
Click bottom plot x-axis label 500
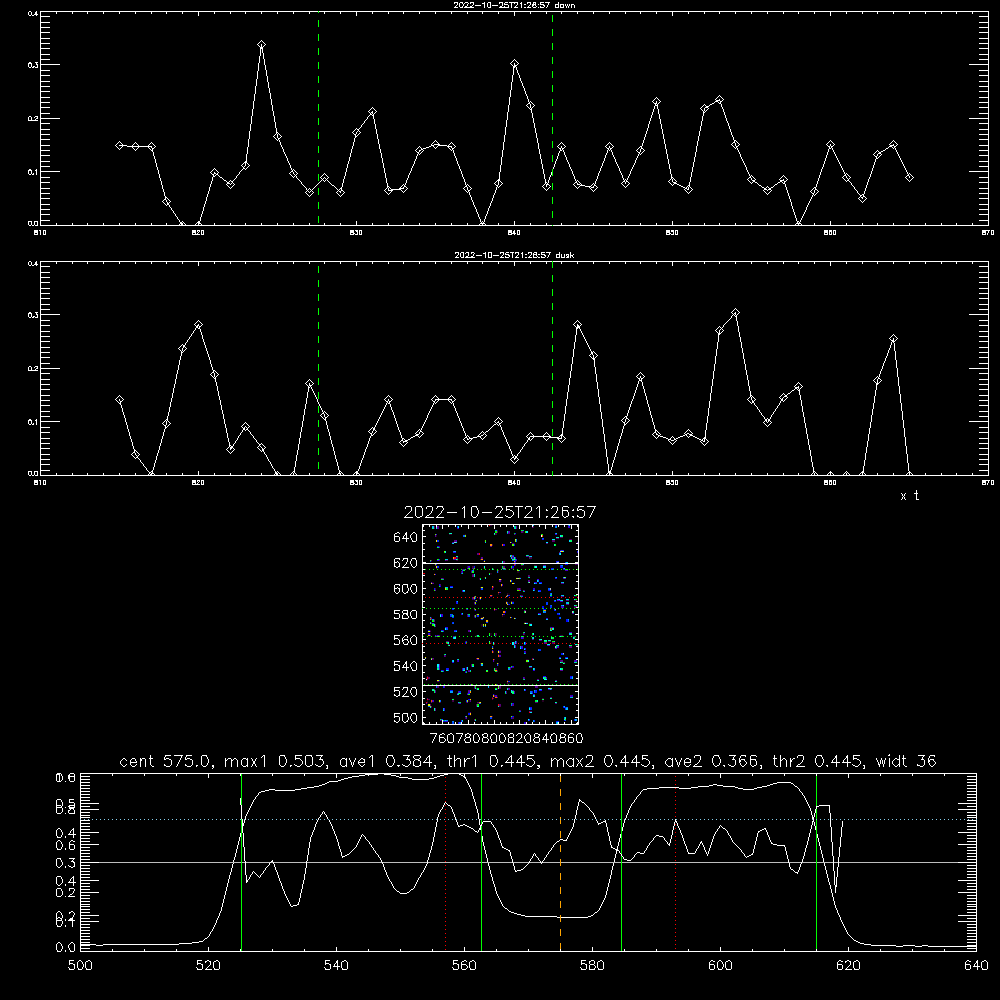80,966
